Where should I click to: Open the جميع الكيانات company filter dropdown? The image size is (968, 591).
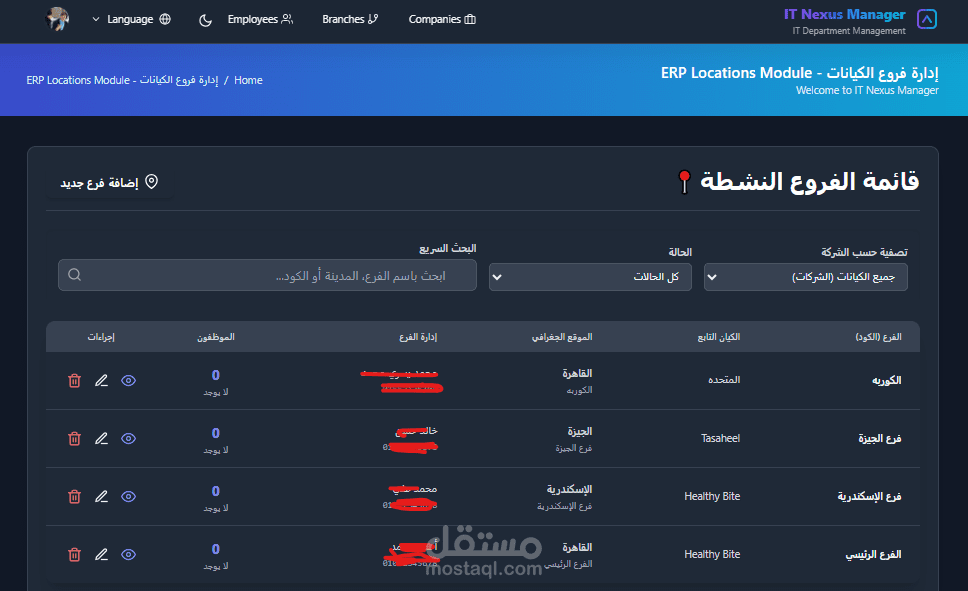[805, 276]
